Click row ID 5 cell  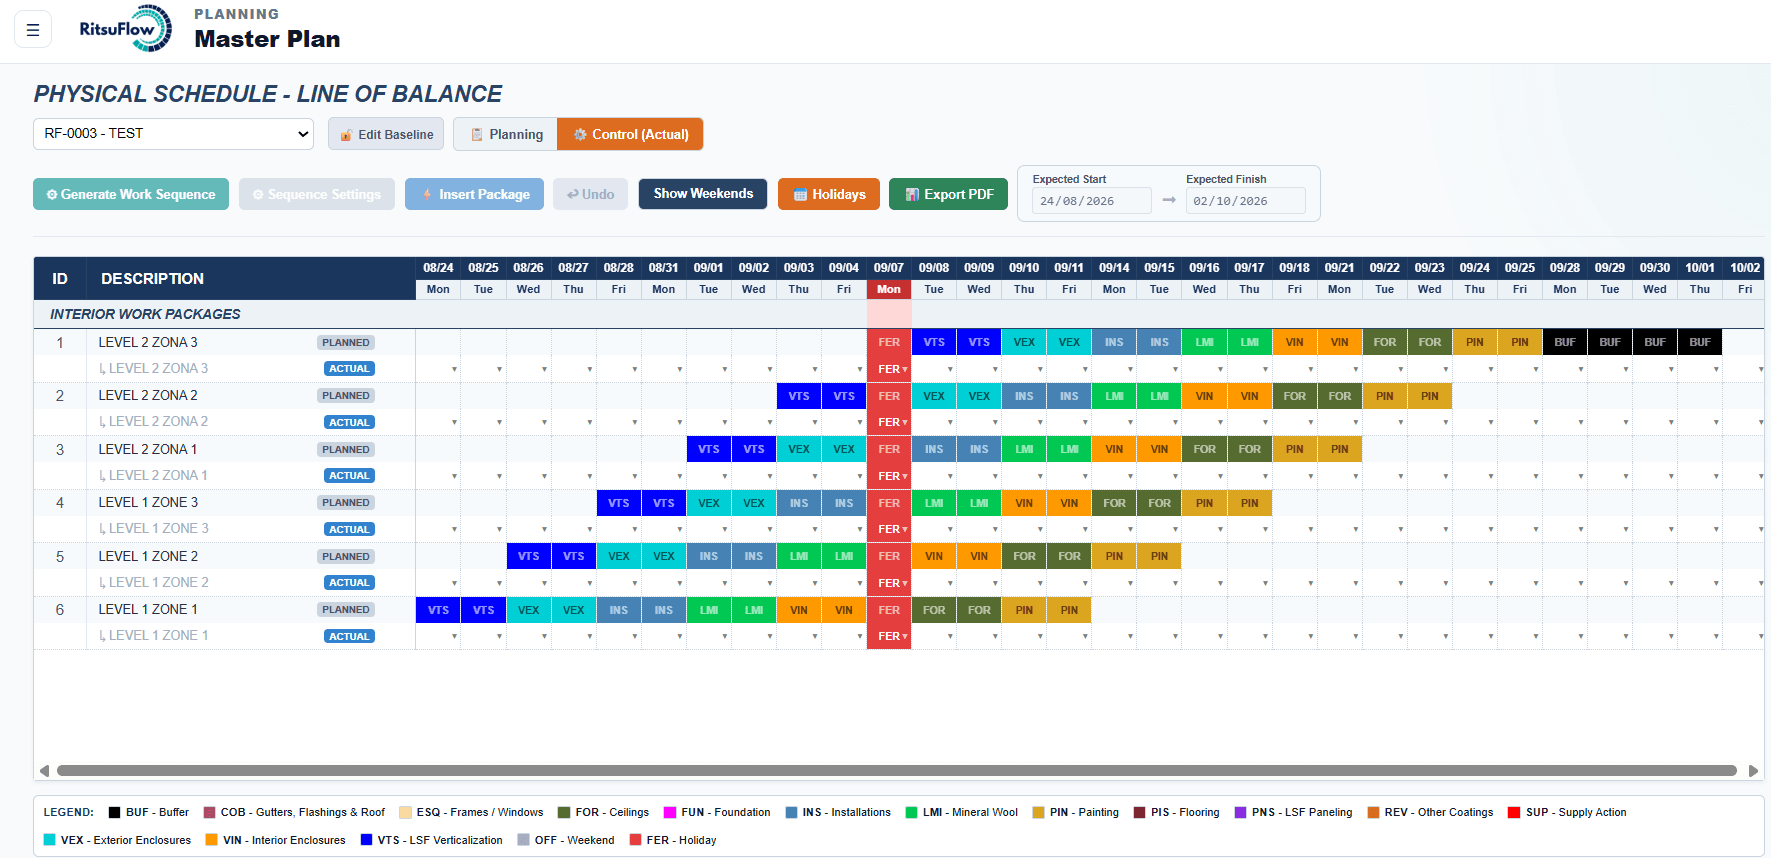(60, 557)
